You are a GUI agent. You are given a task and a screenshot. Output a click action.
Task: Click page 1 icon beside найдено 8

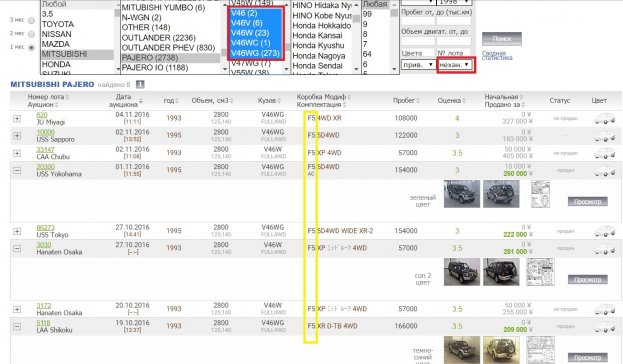140,84
